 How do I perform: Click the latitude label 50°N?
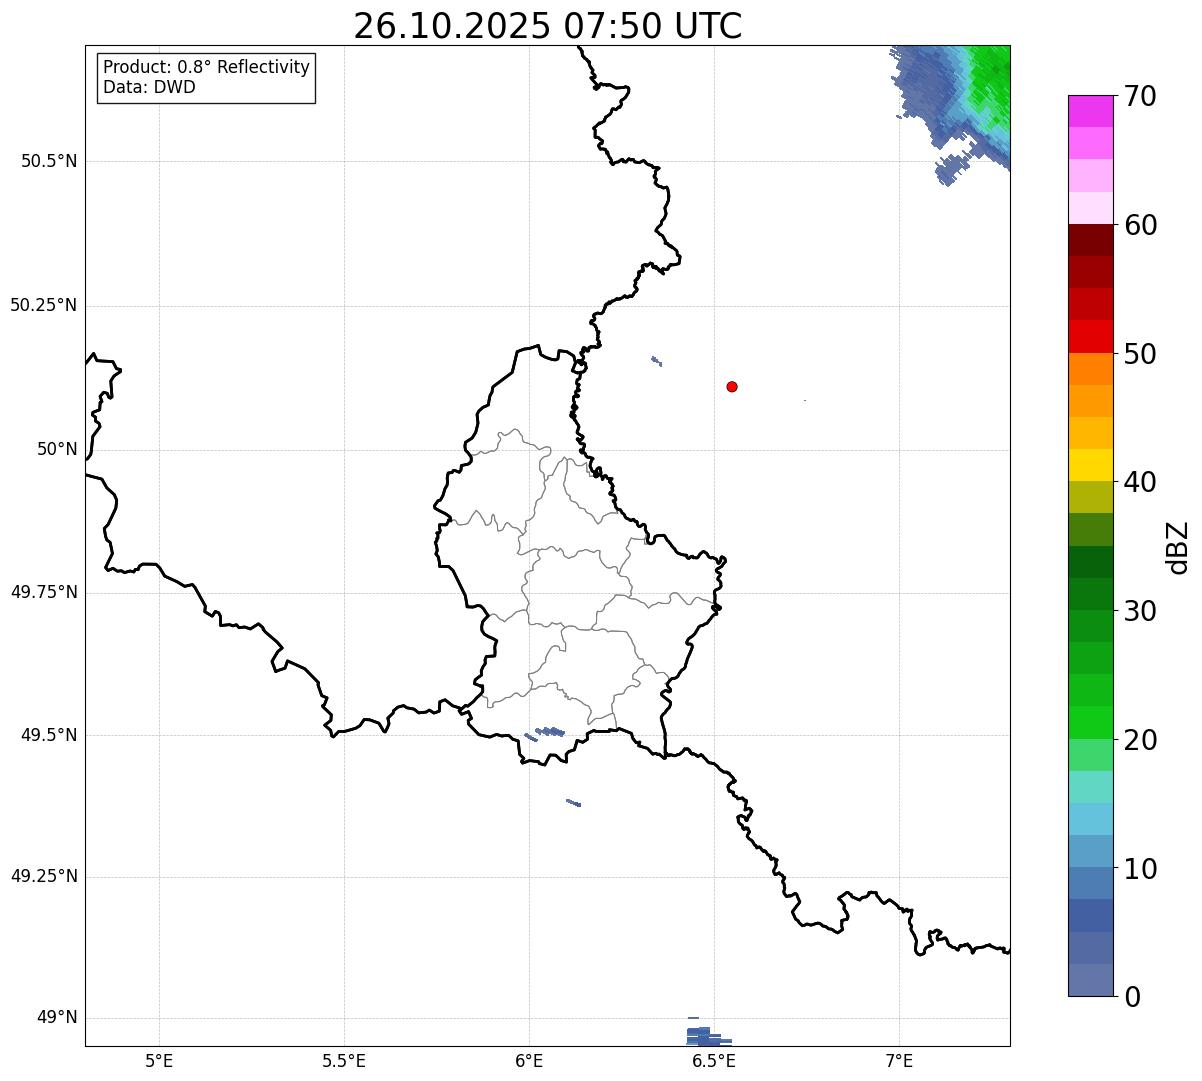[57, 449]
